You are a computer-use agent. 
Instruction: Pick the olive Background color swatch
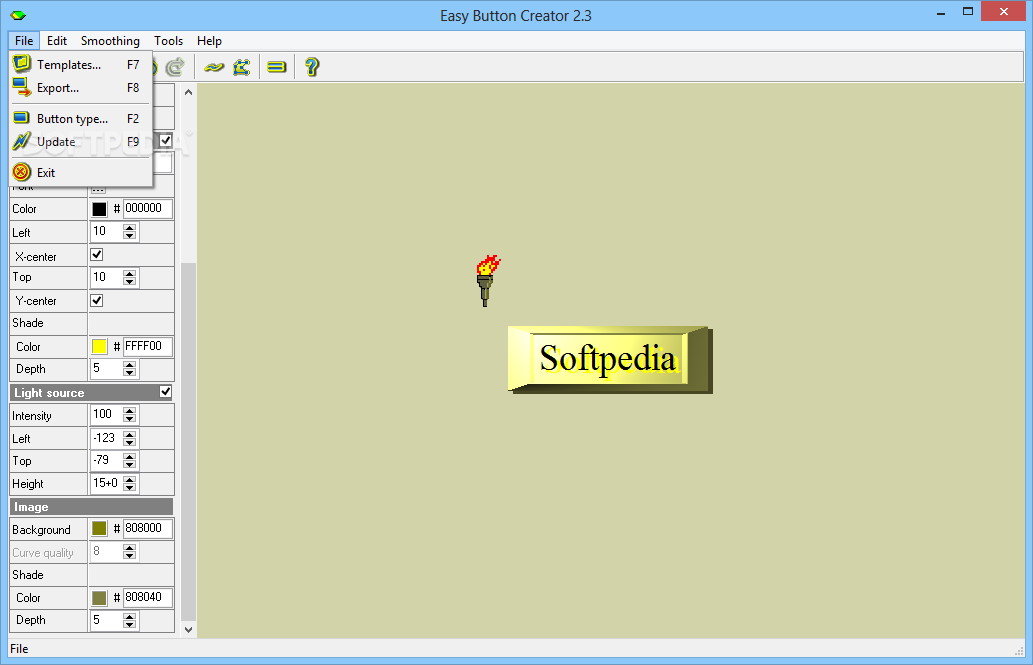click(x=99, y=529)
